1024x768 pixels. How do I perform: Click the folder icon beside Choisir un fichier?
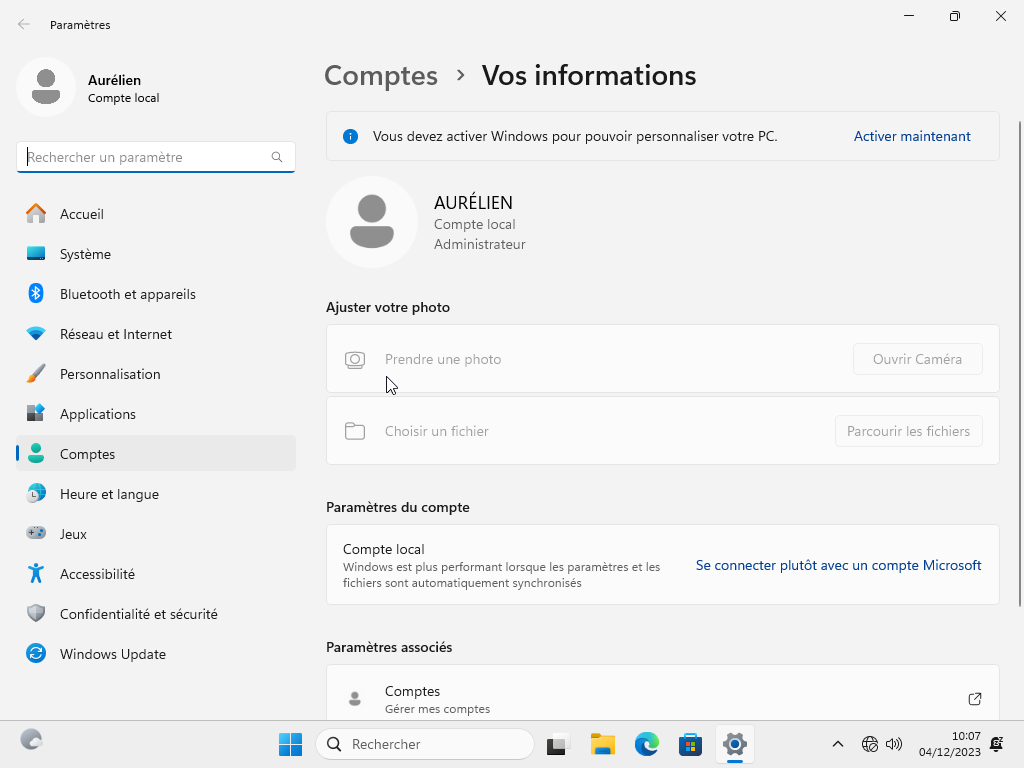355,431
